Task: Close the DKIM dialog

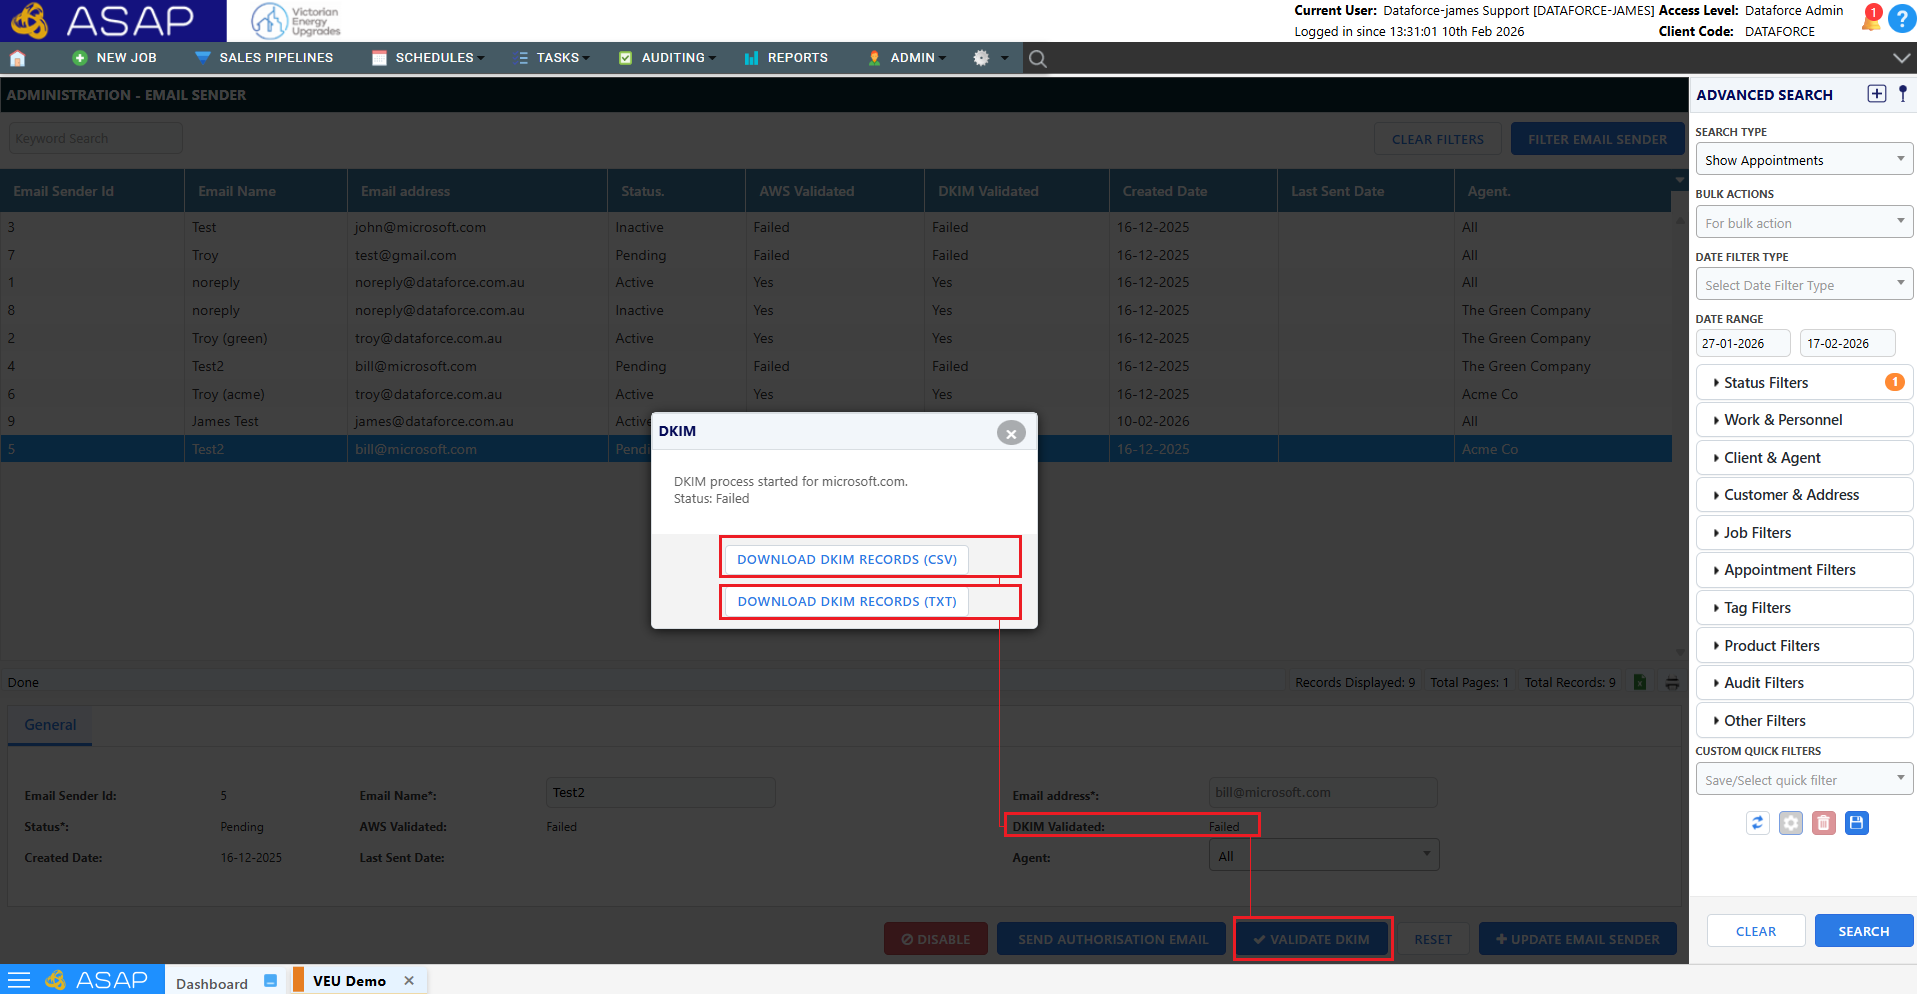Action: pyautogui.click(x=1011, y=433)
